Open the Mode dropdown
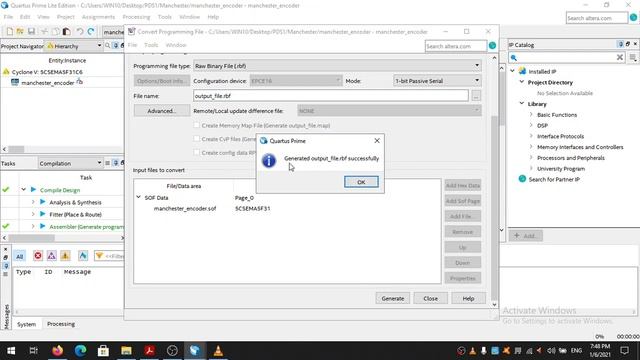Viewport: 640px width, 360px height. coord(437,81)
